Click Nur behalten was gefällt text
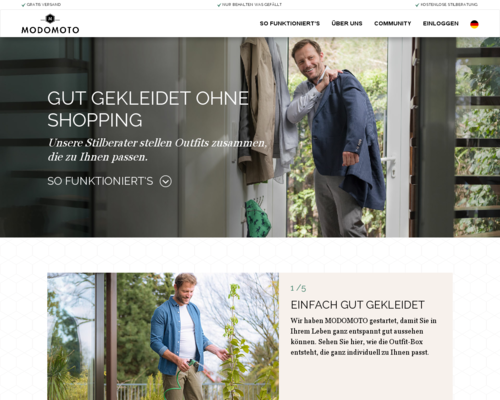 click(252, 5)
